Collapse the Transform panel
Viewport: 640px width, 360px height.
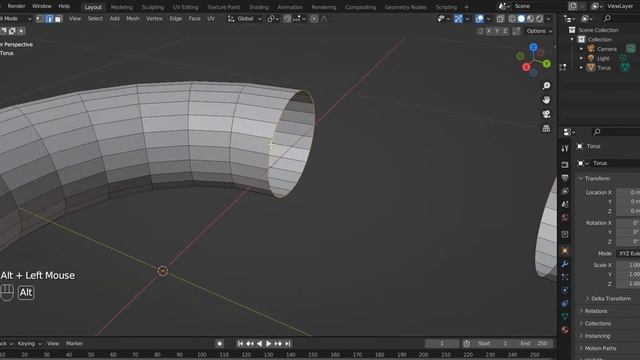pyautogui.click(x=597, y=179)
